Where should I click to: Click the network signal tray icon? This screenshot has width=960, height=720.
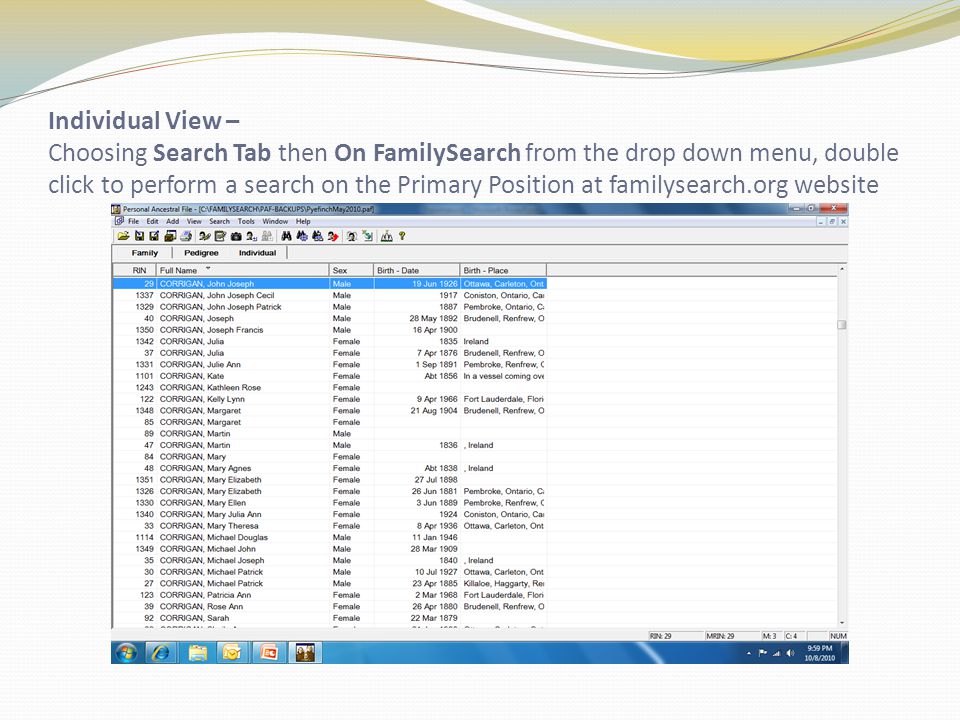[x=776, y=653]
